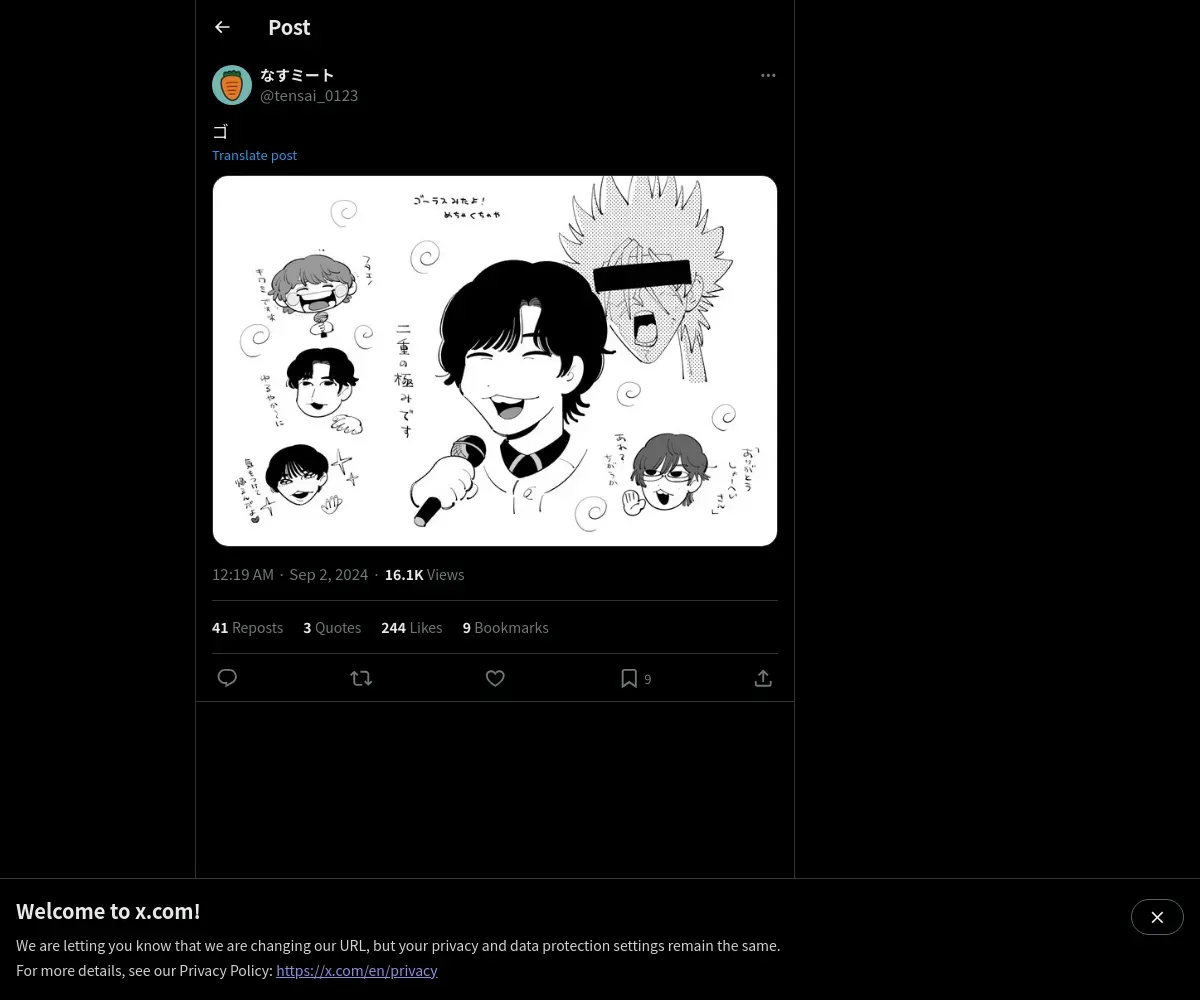Viewport: 1200px width, 1000px height.
Task: Click the share upload icon
Action: (x=763, y=678)
